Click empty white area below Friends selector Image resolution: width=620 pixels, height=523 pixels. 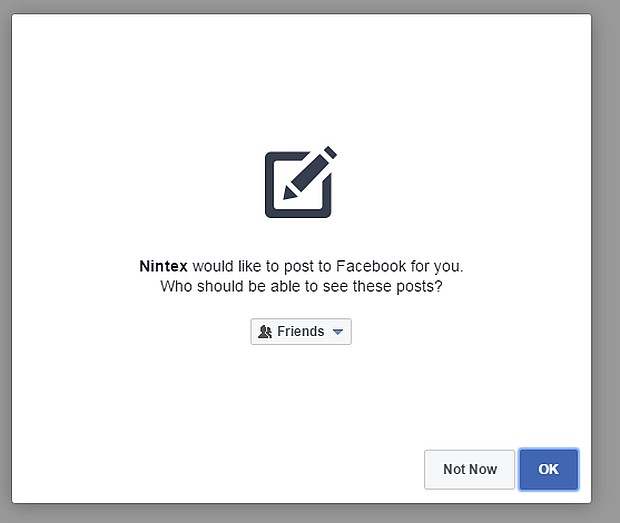click(x=300, y=400)
